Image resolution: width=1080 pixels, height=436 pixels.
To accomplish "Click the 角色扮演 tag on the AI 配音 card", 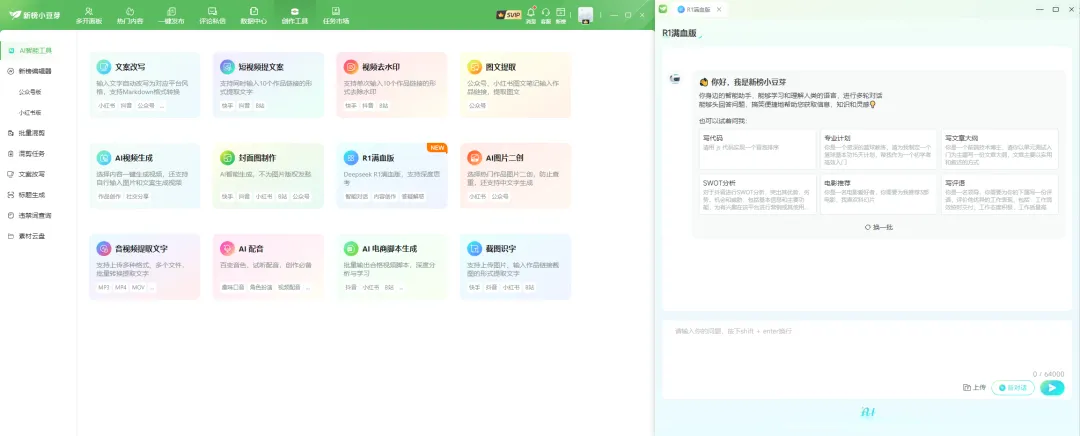I will click(261, 287).
